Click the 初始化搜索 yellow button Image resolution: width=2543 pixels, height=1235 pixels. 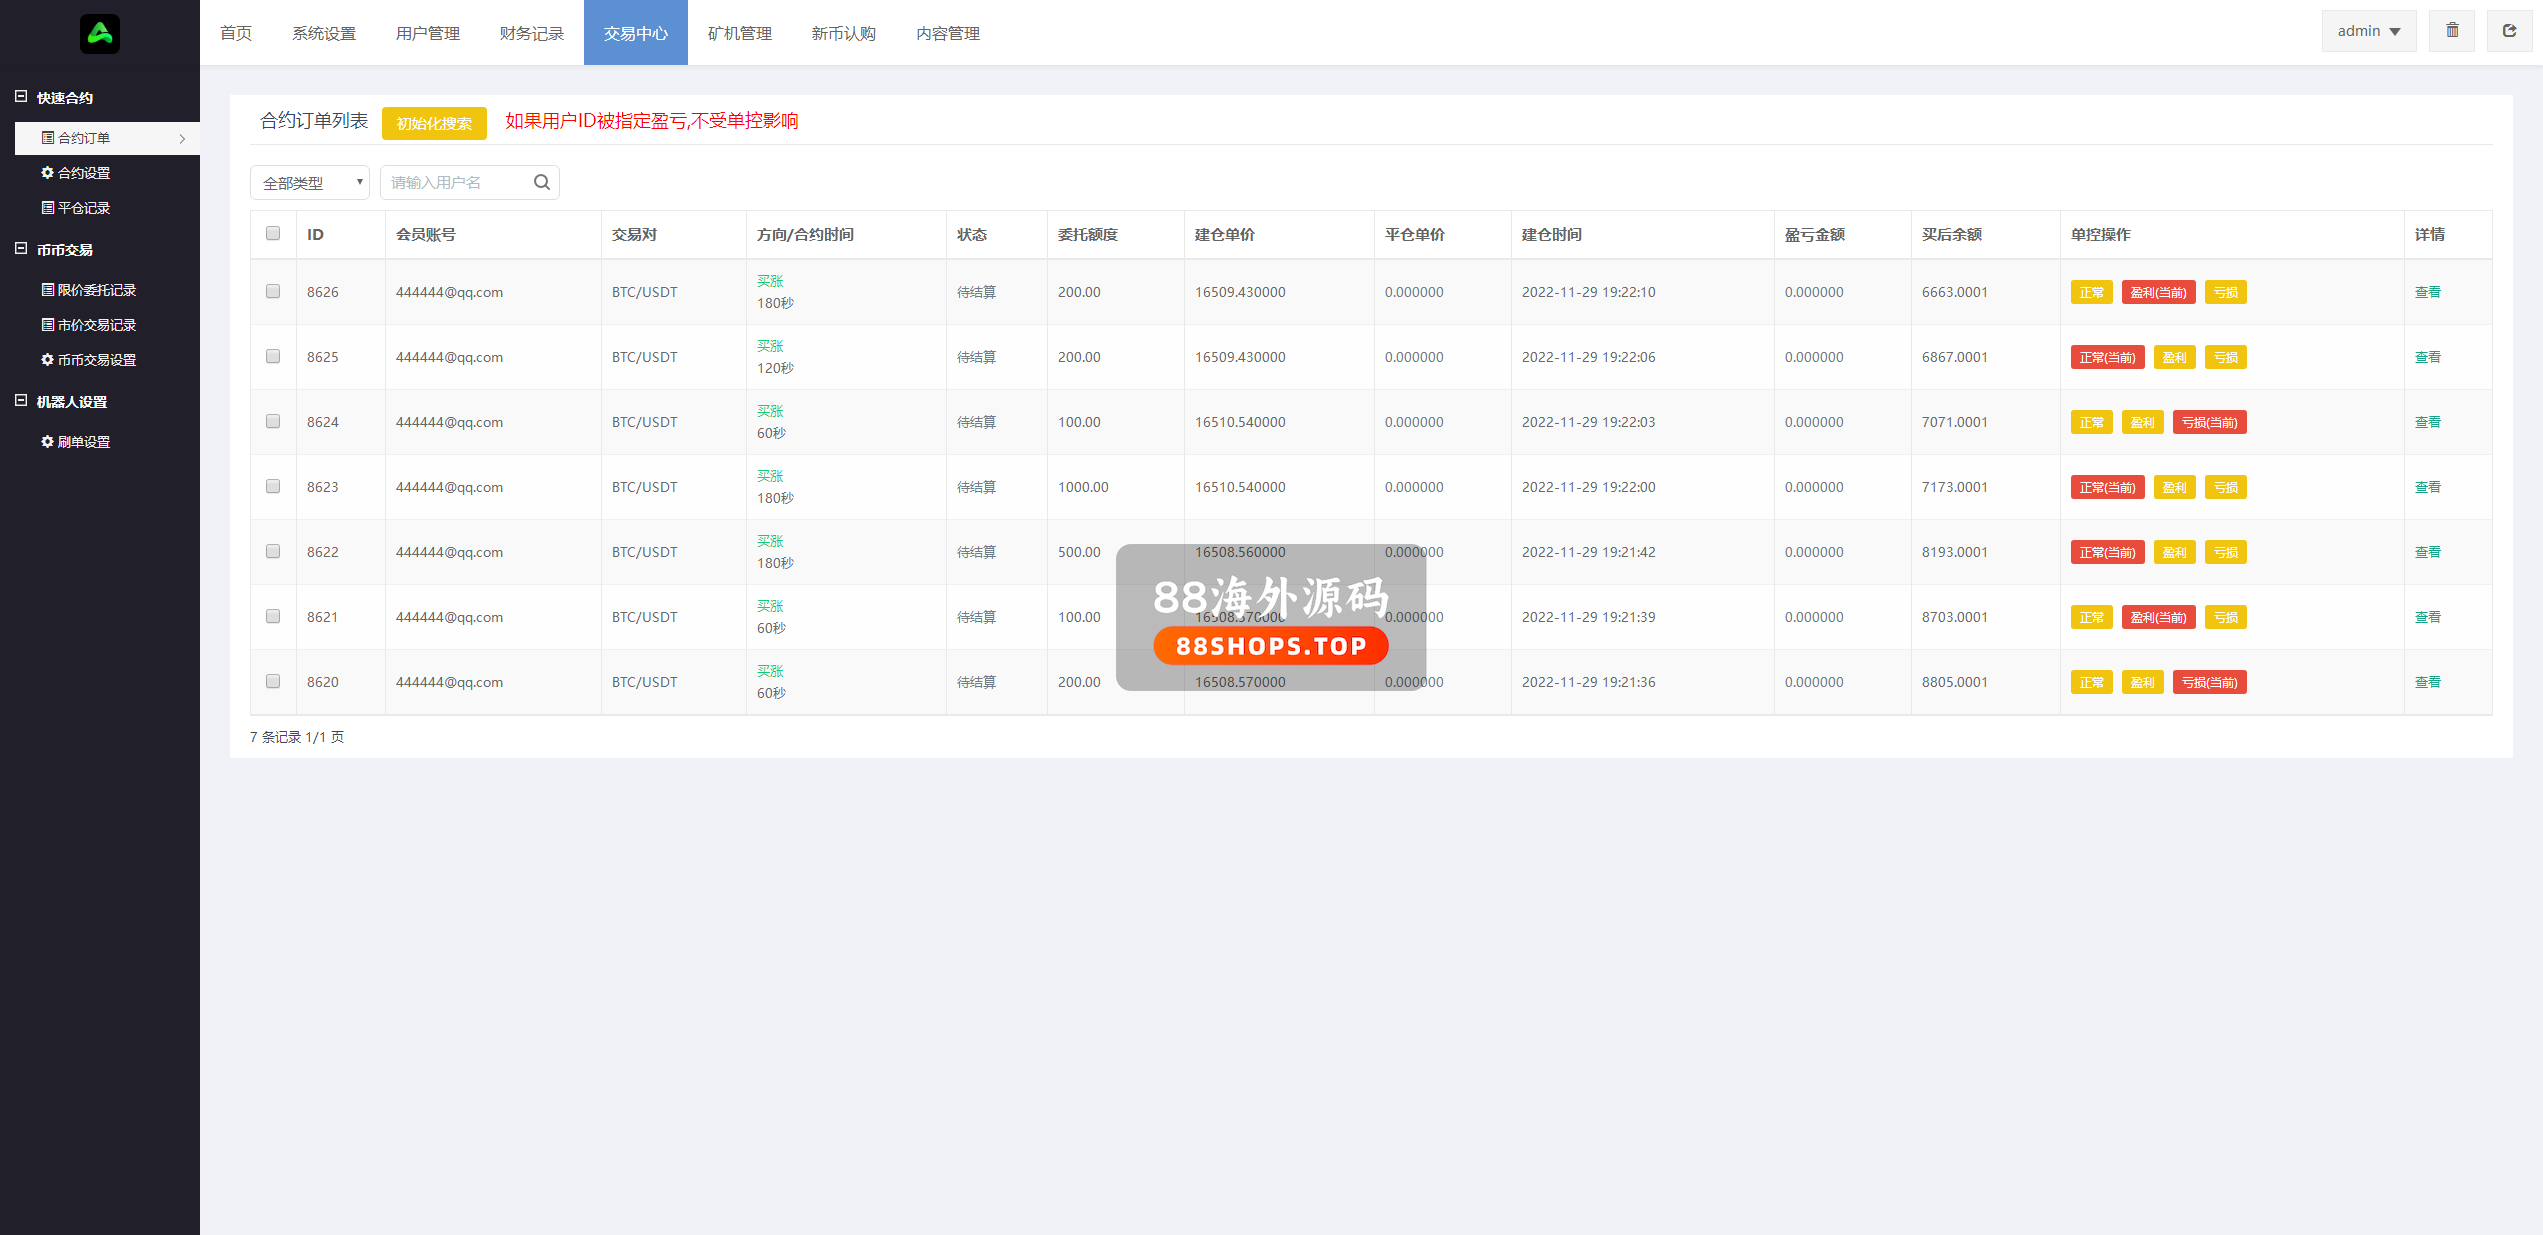tap(434, 123)
